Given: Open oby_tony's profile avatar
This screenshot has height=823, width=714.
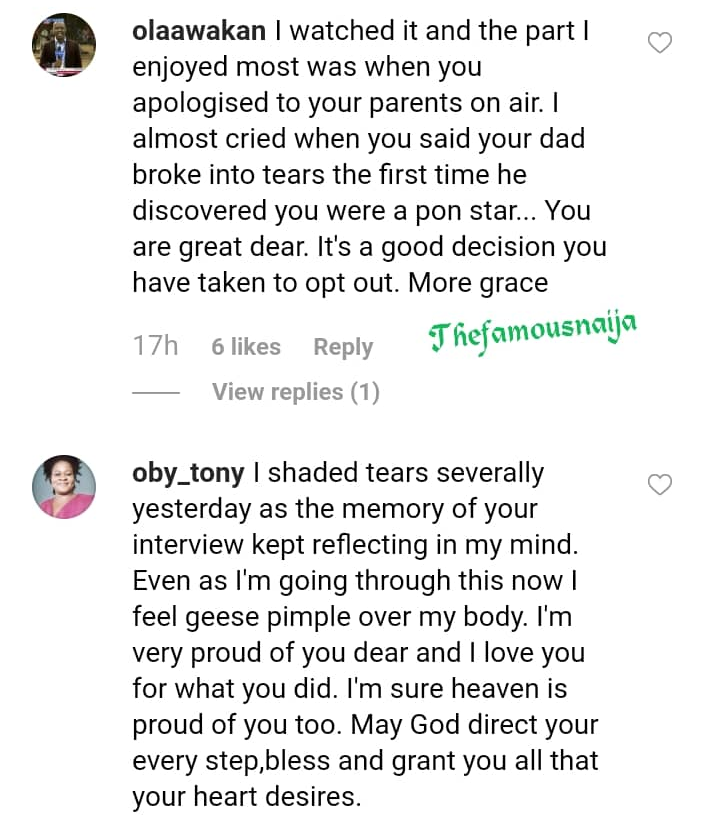Looking at the screenshot, I should point(65,487).
